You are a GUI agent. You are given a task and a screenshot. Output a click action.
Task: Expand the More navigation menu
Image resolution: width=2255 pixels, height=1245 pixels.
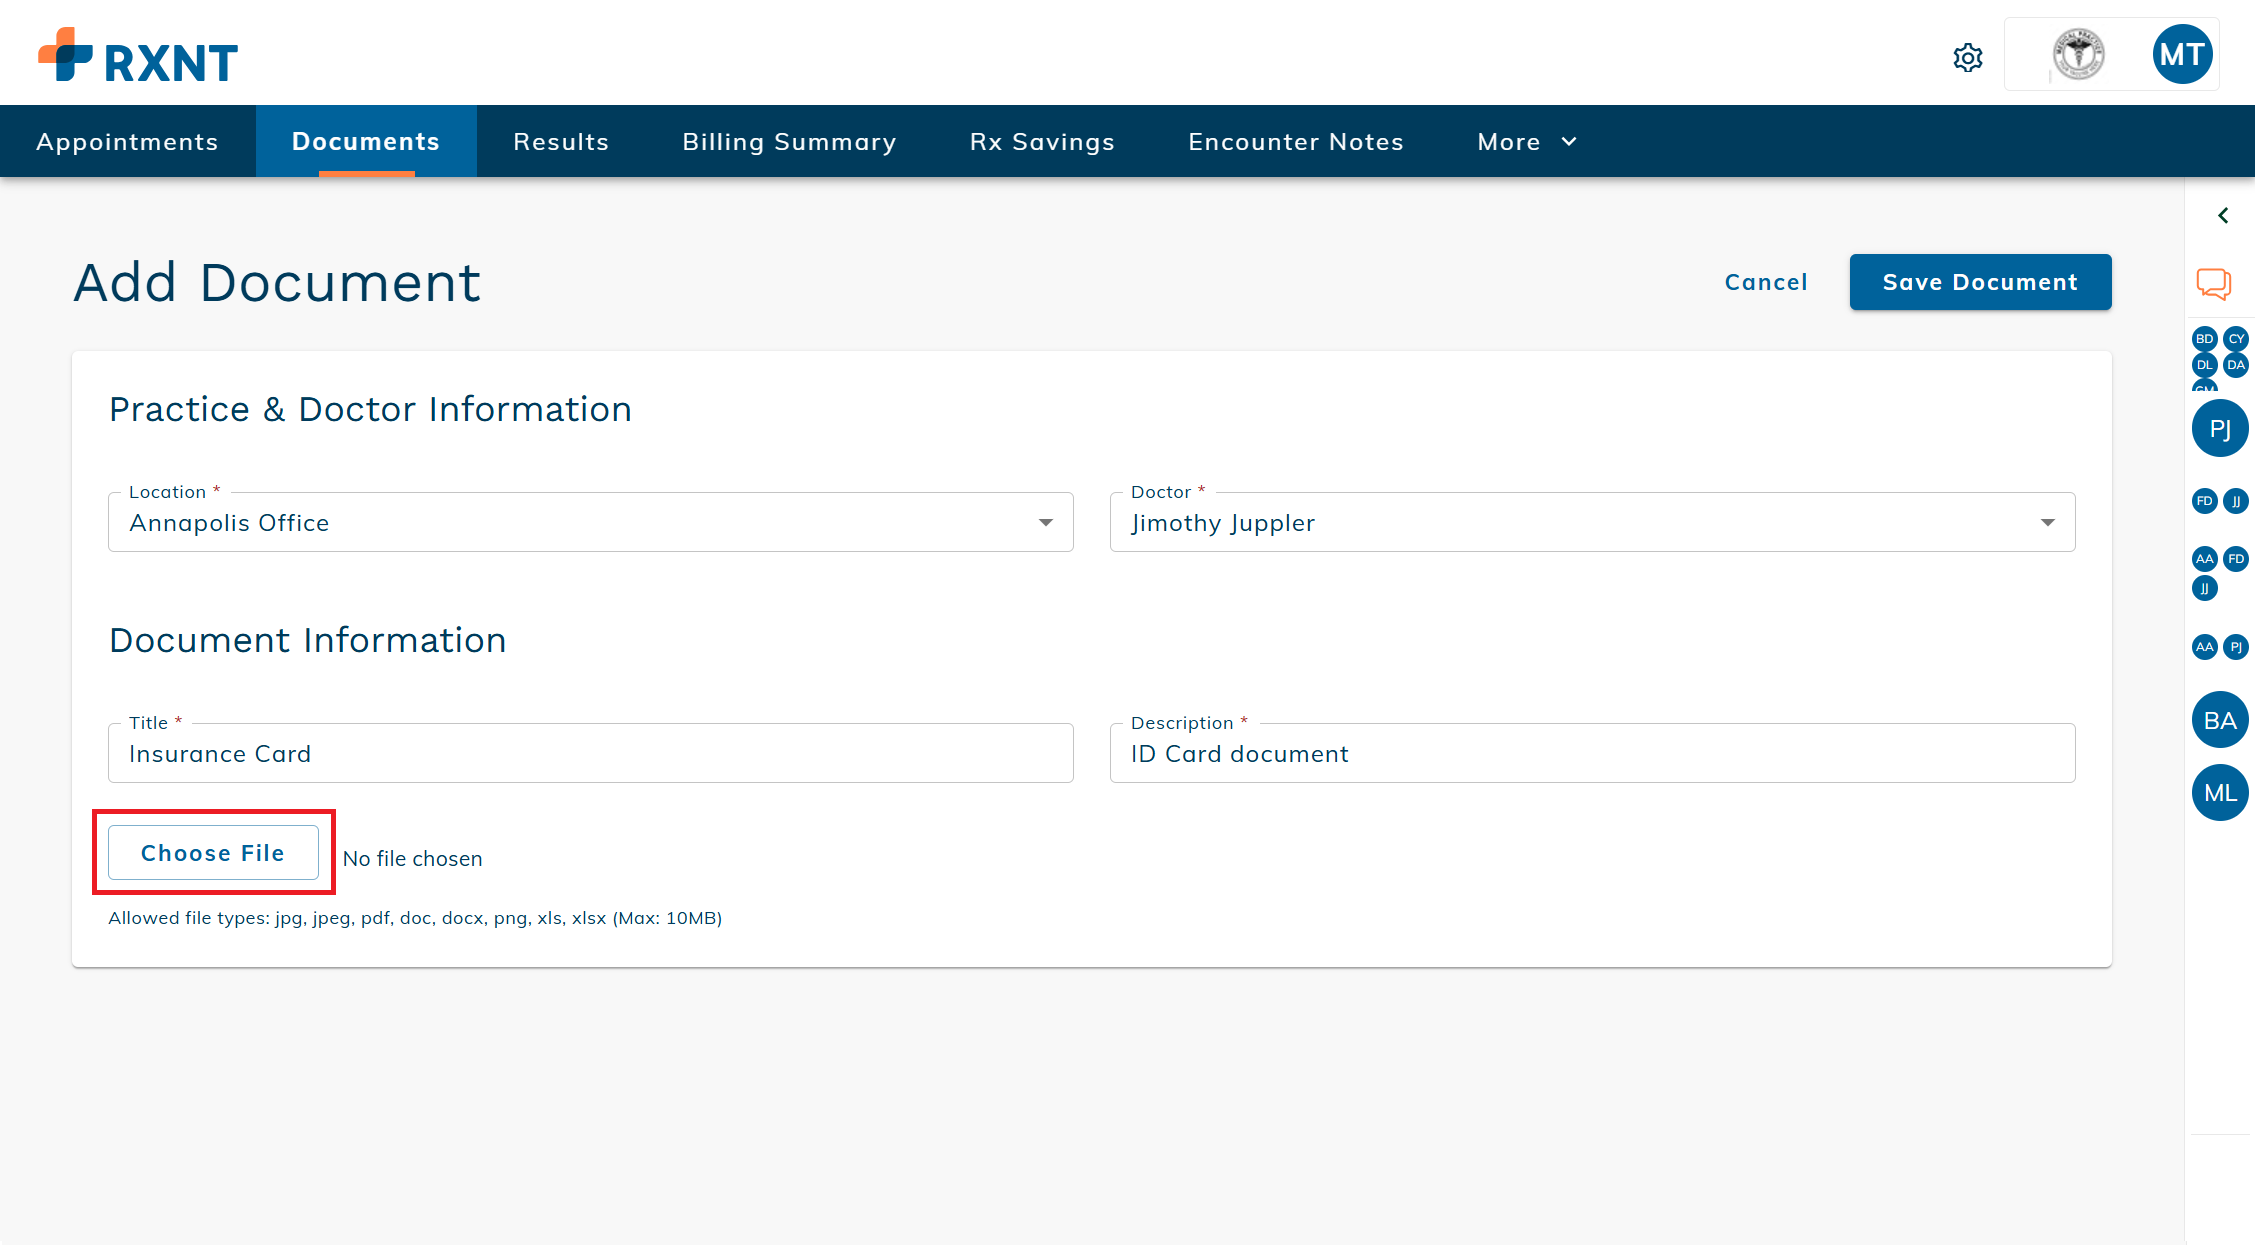[1525, 141]
